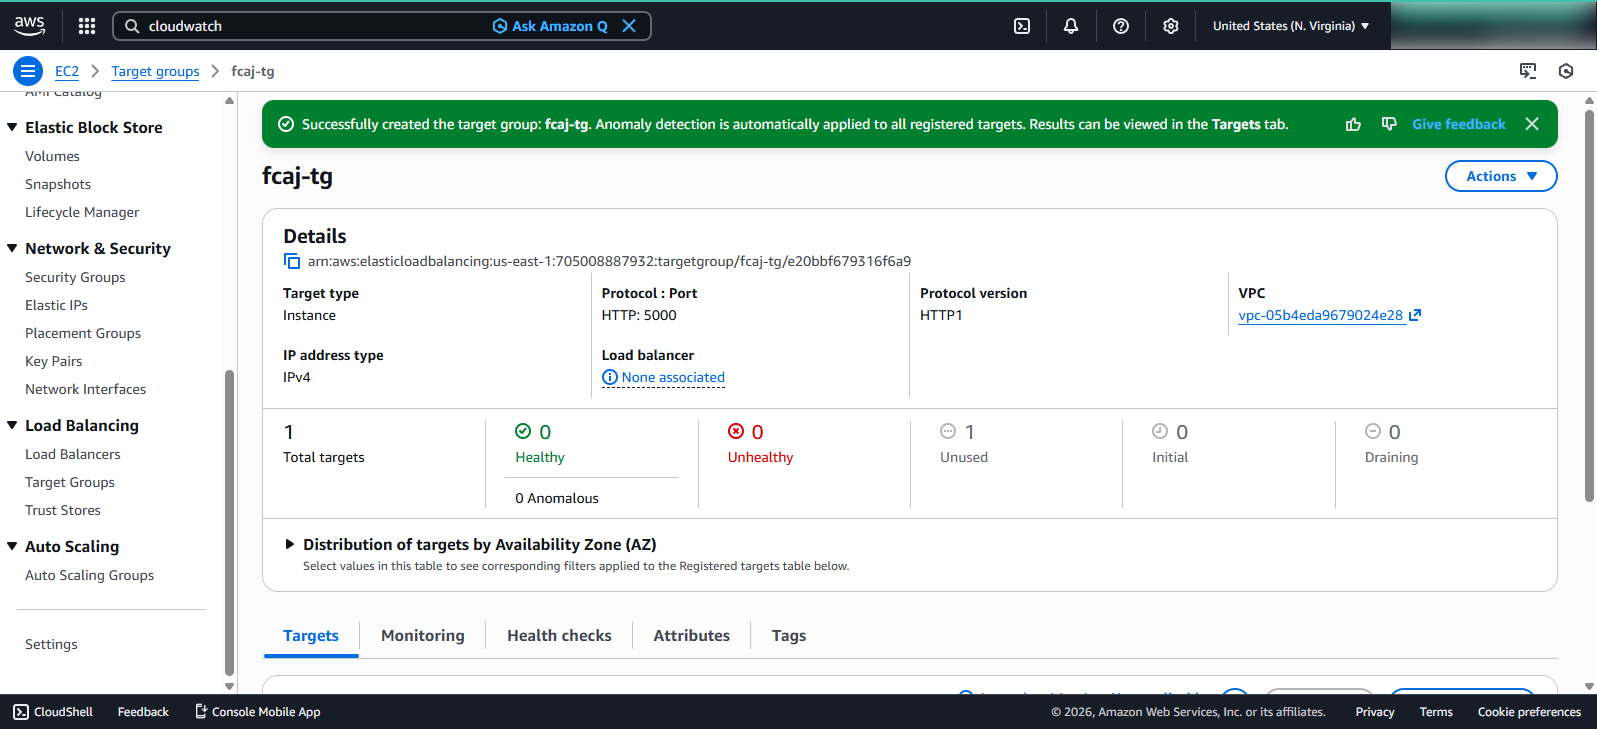
Task: Click the top-right screen feedback panel icon
Action: [x=1528, y=71]
